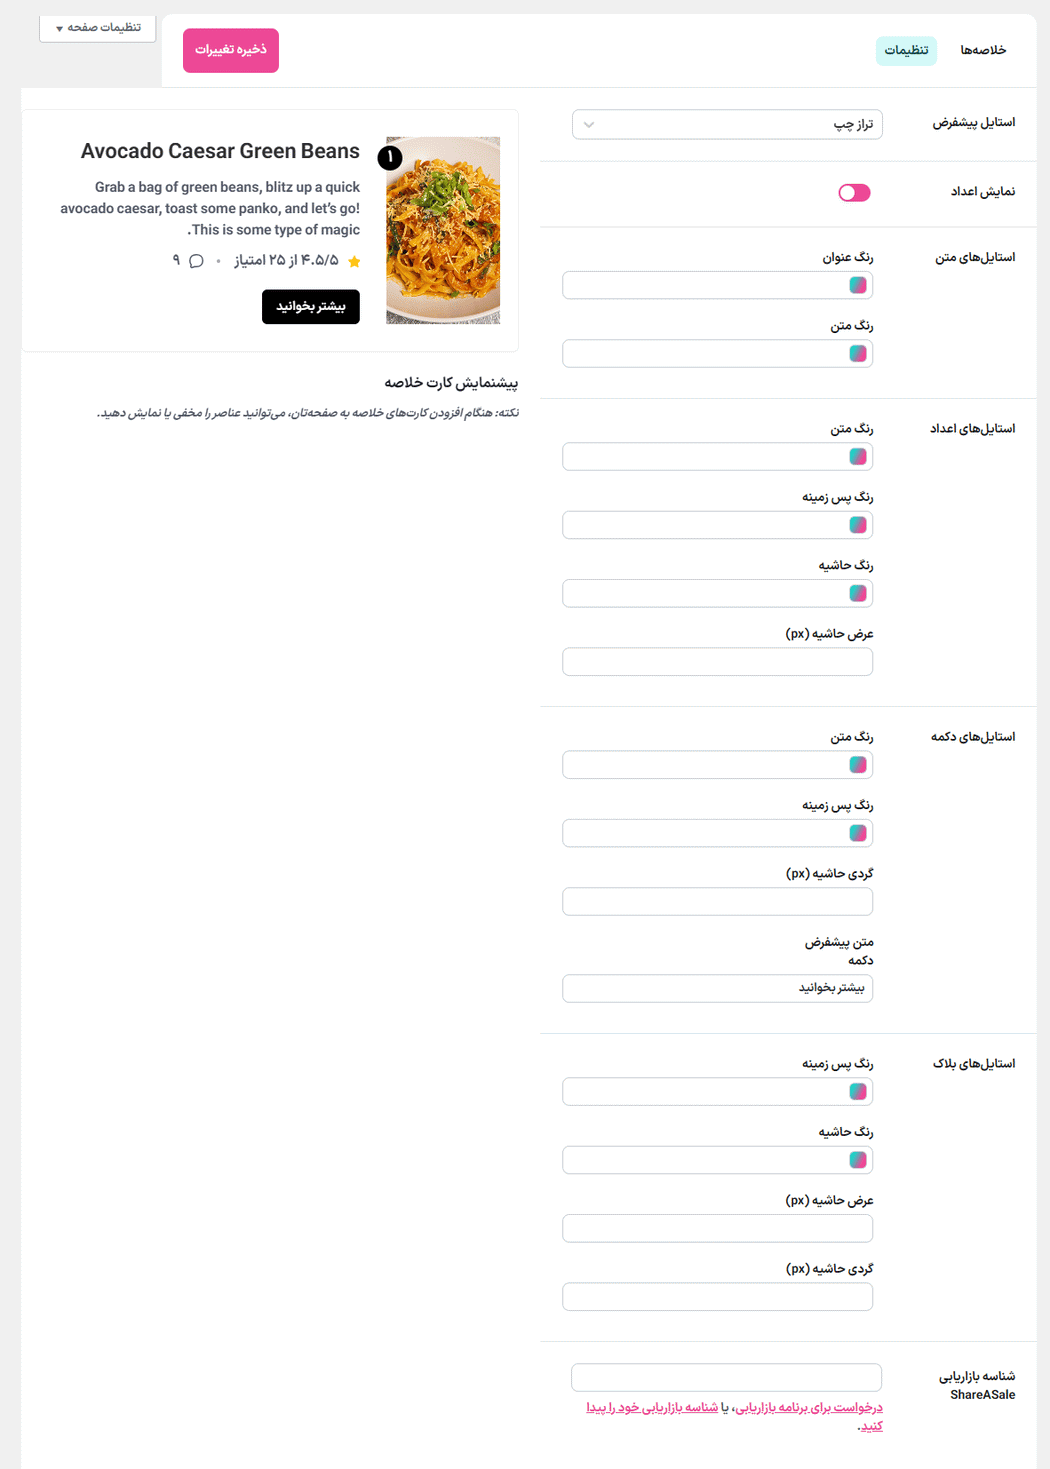Expand the تنظیمات صفحه screen options

98,28
